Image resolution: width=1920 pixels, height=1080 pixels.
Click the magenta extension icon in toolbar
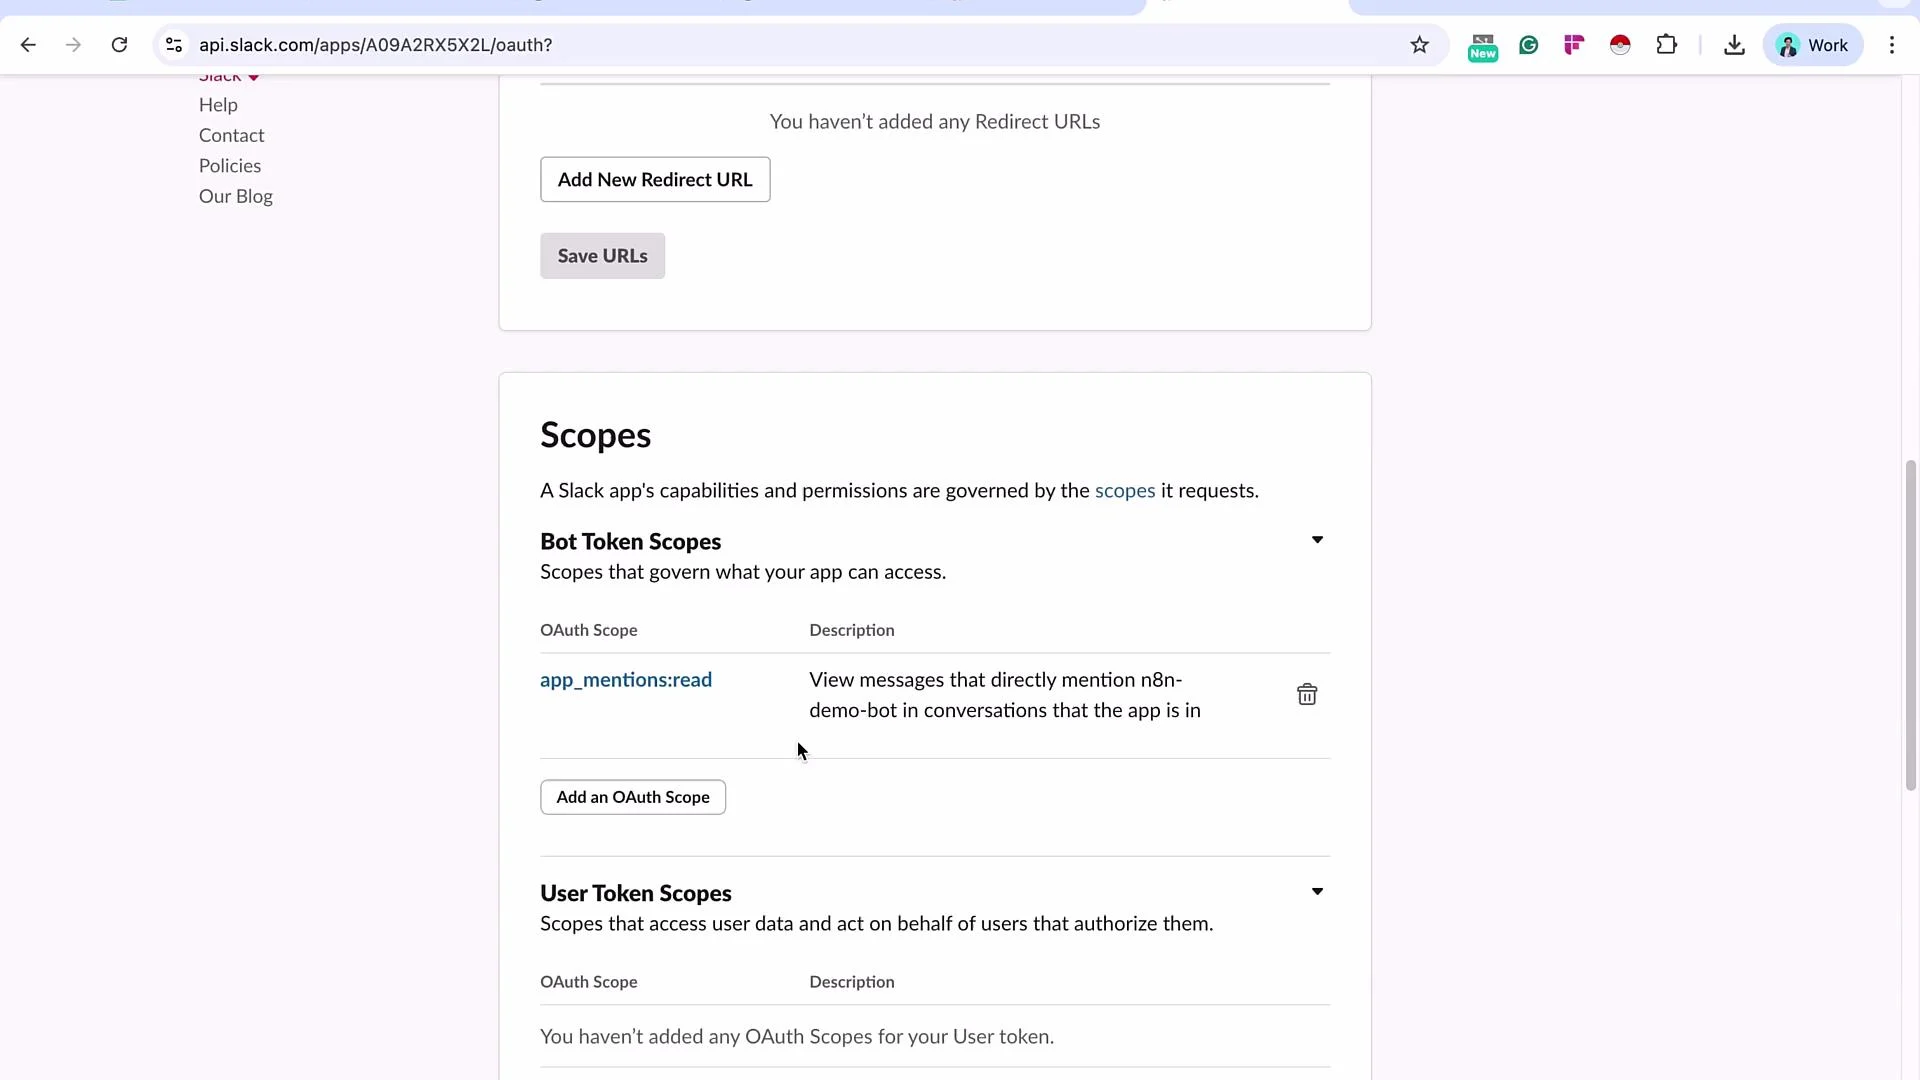[x=1574, y=45]
